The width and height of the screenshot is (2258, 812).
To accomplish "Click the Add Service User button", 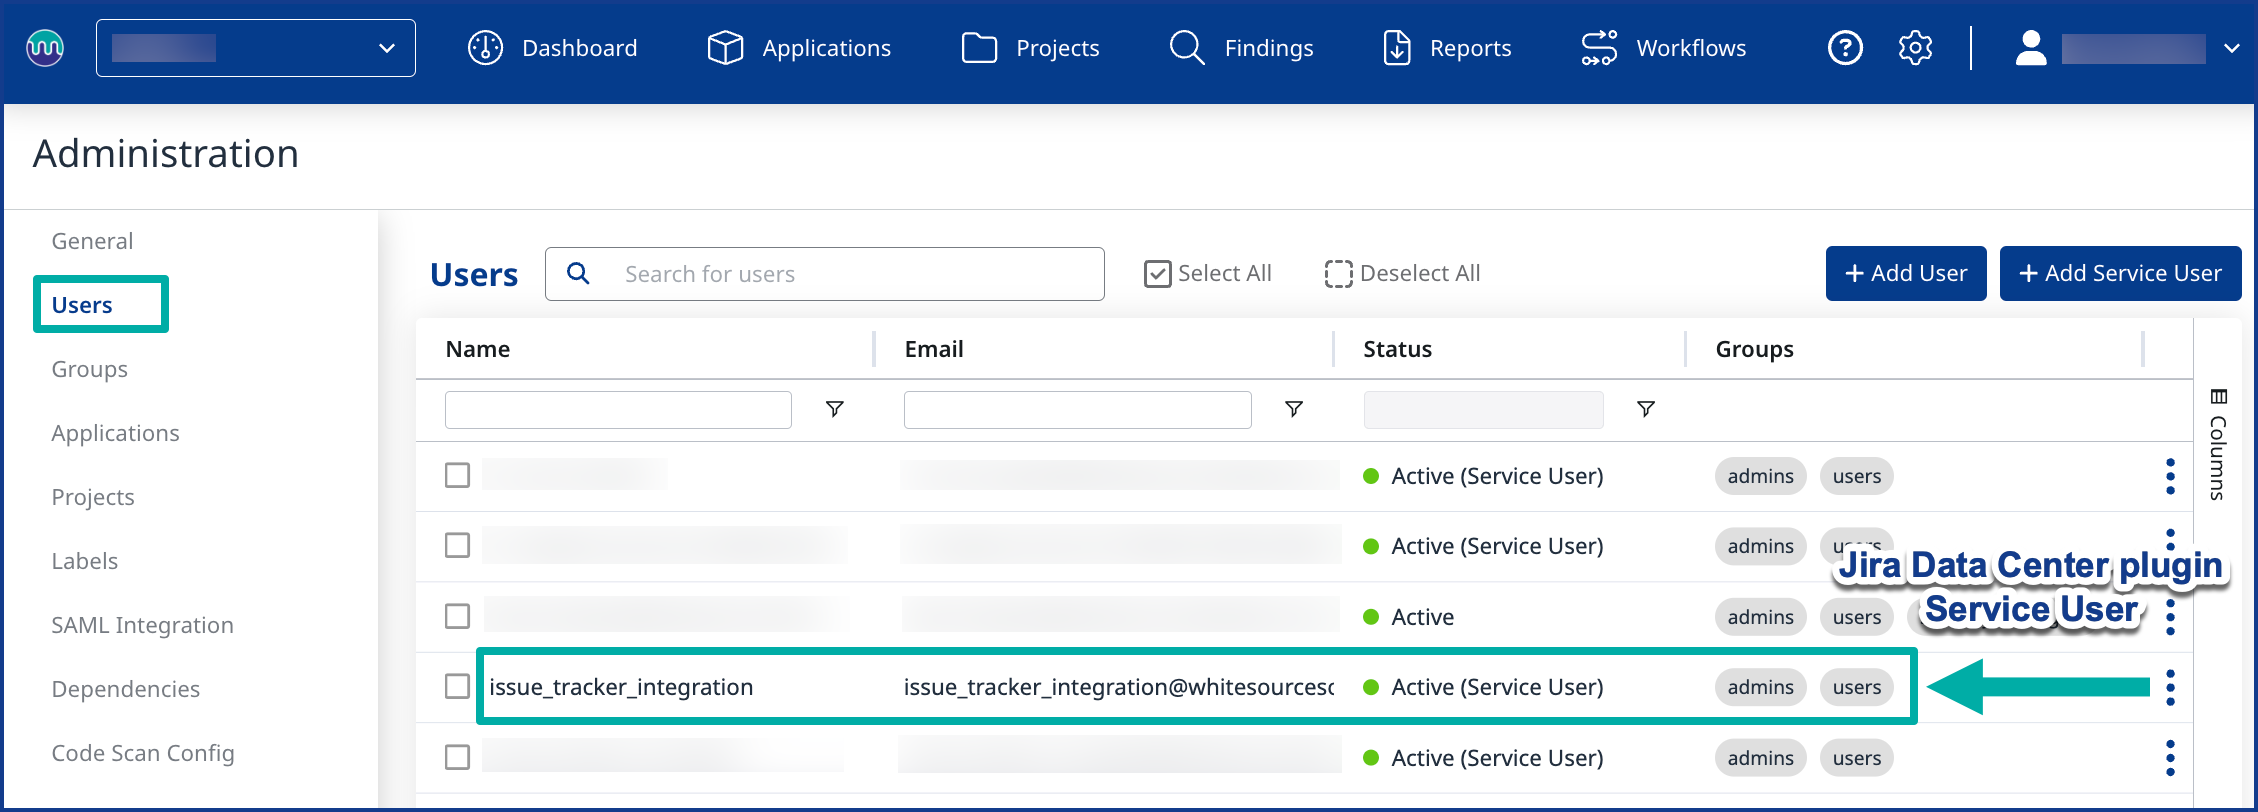I will (x=2119, y=273).
